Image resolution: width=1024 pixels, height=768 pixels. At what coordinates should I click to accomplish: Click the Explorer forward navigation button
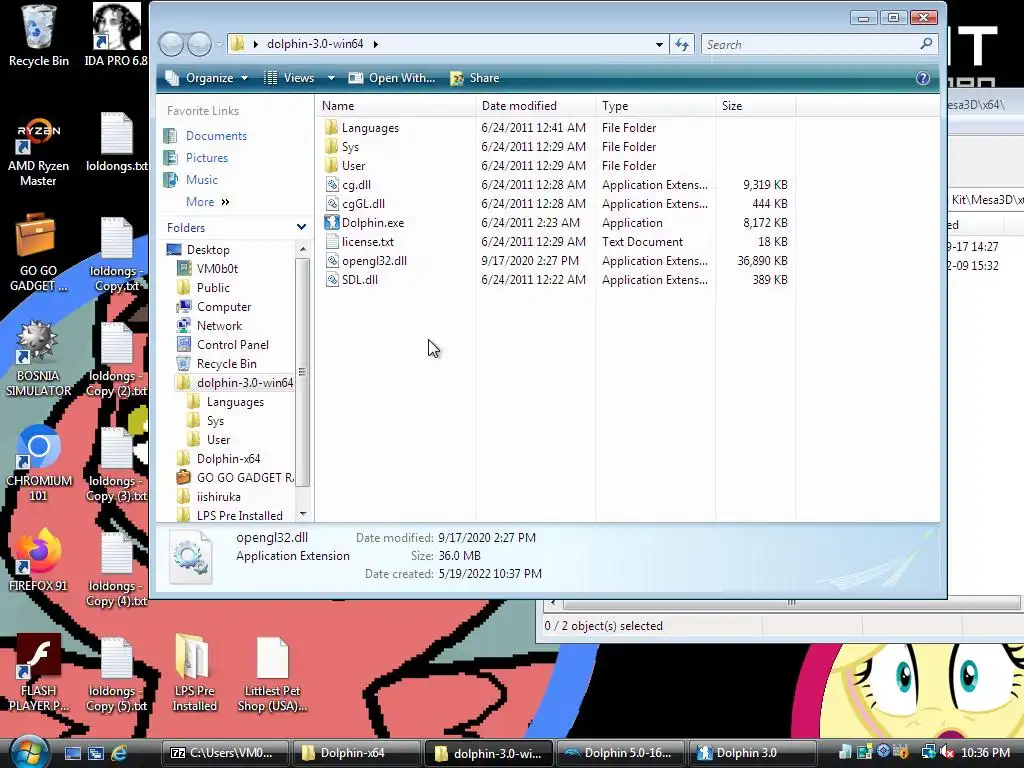(199, 44)
